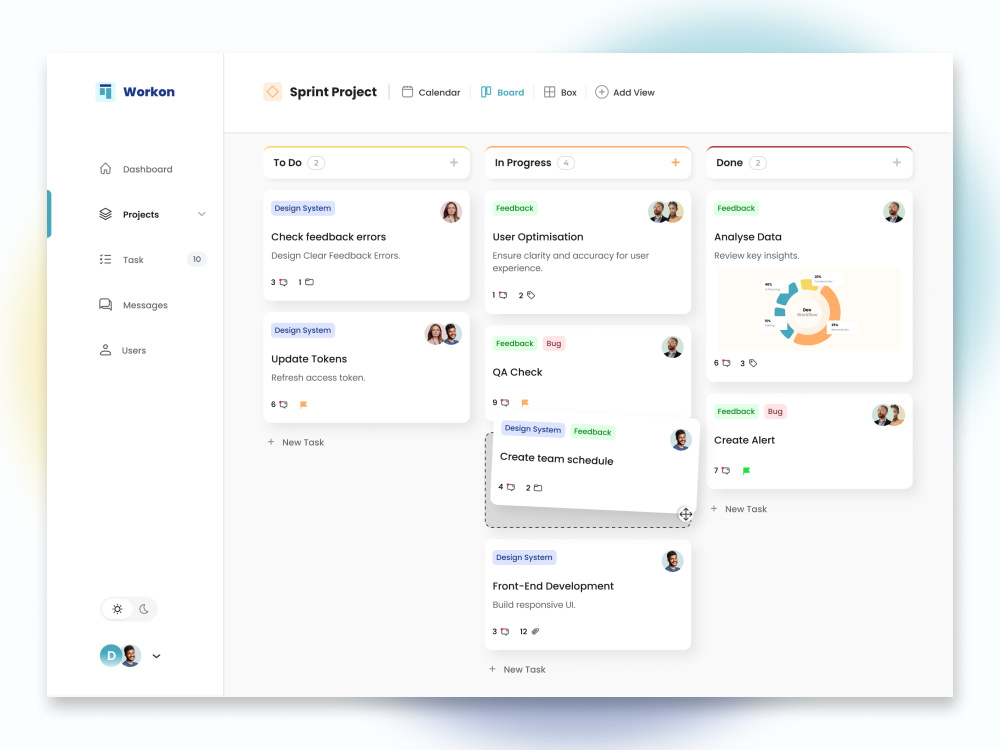Click the orange diamond Sprint Project color icon

[x=272, y=91]
